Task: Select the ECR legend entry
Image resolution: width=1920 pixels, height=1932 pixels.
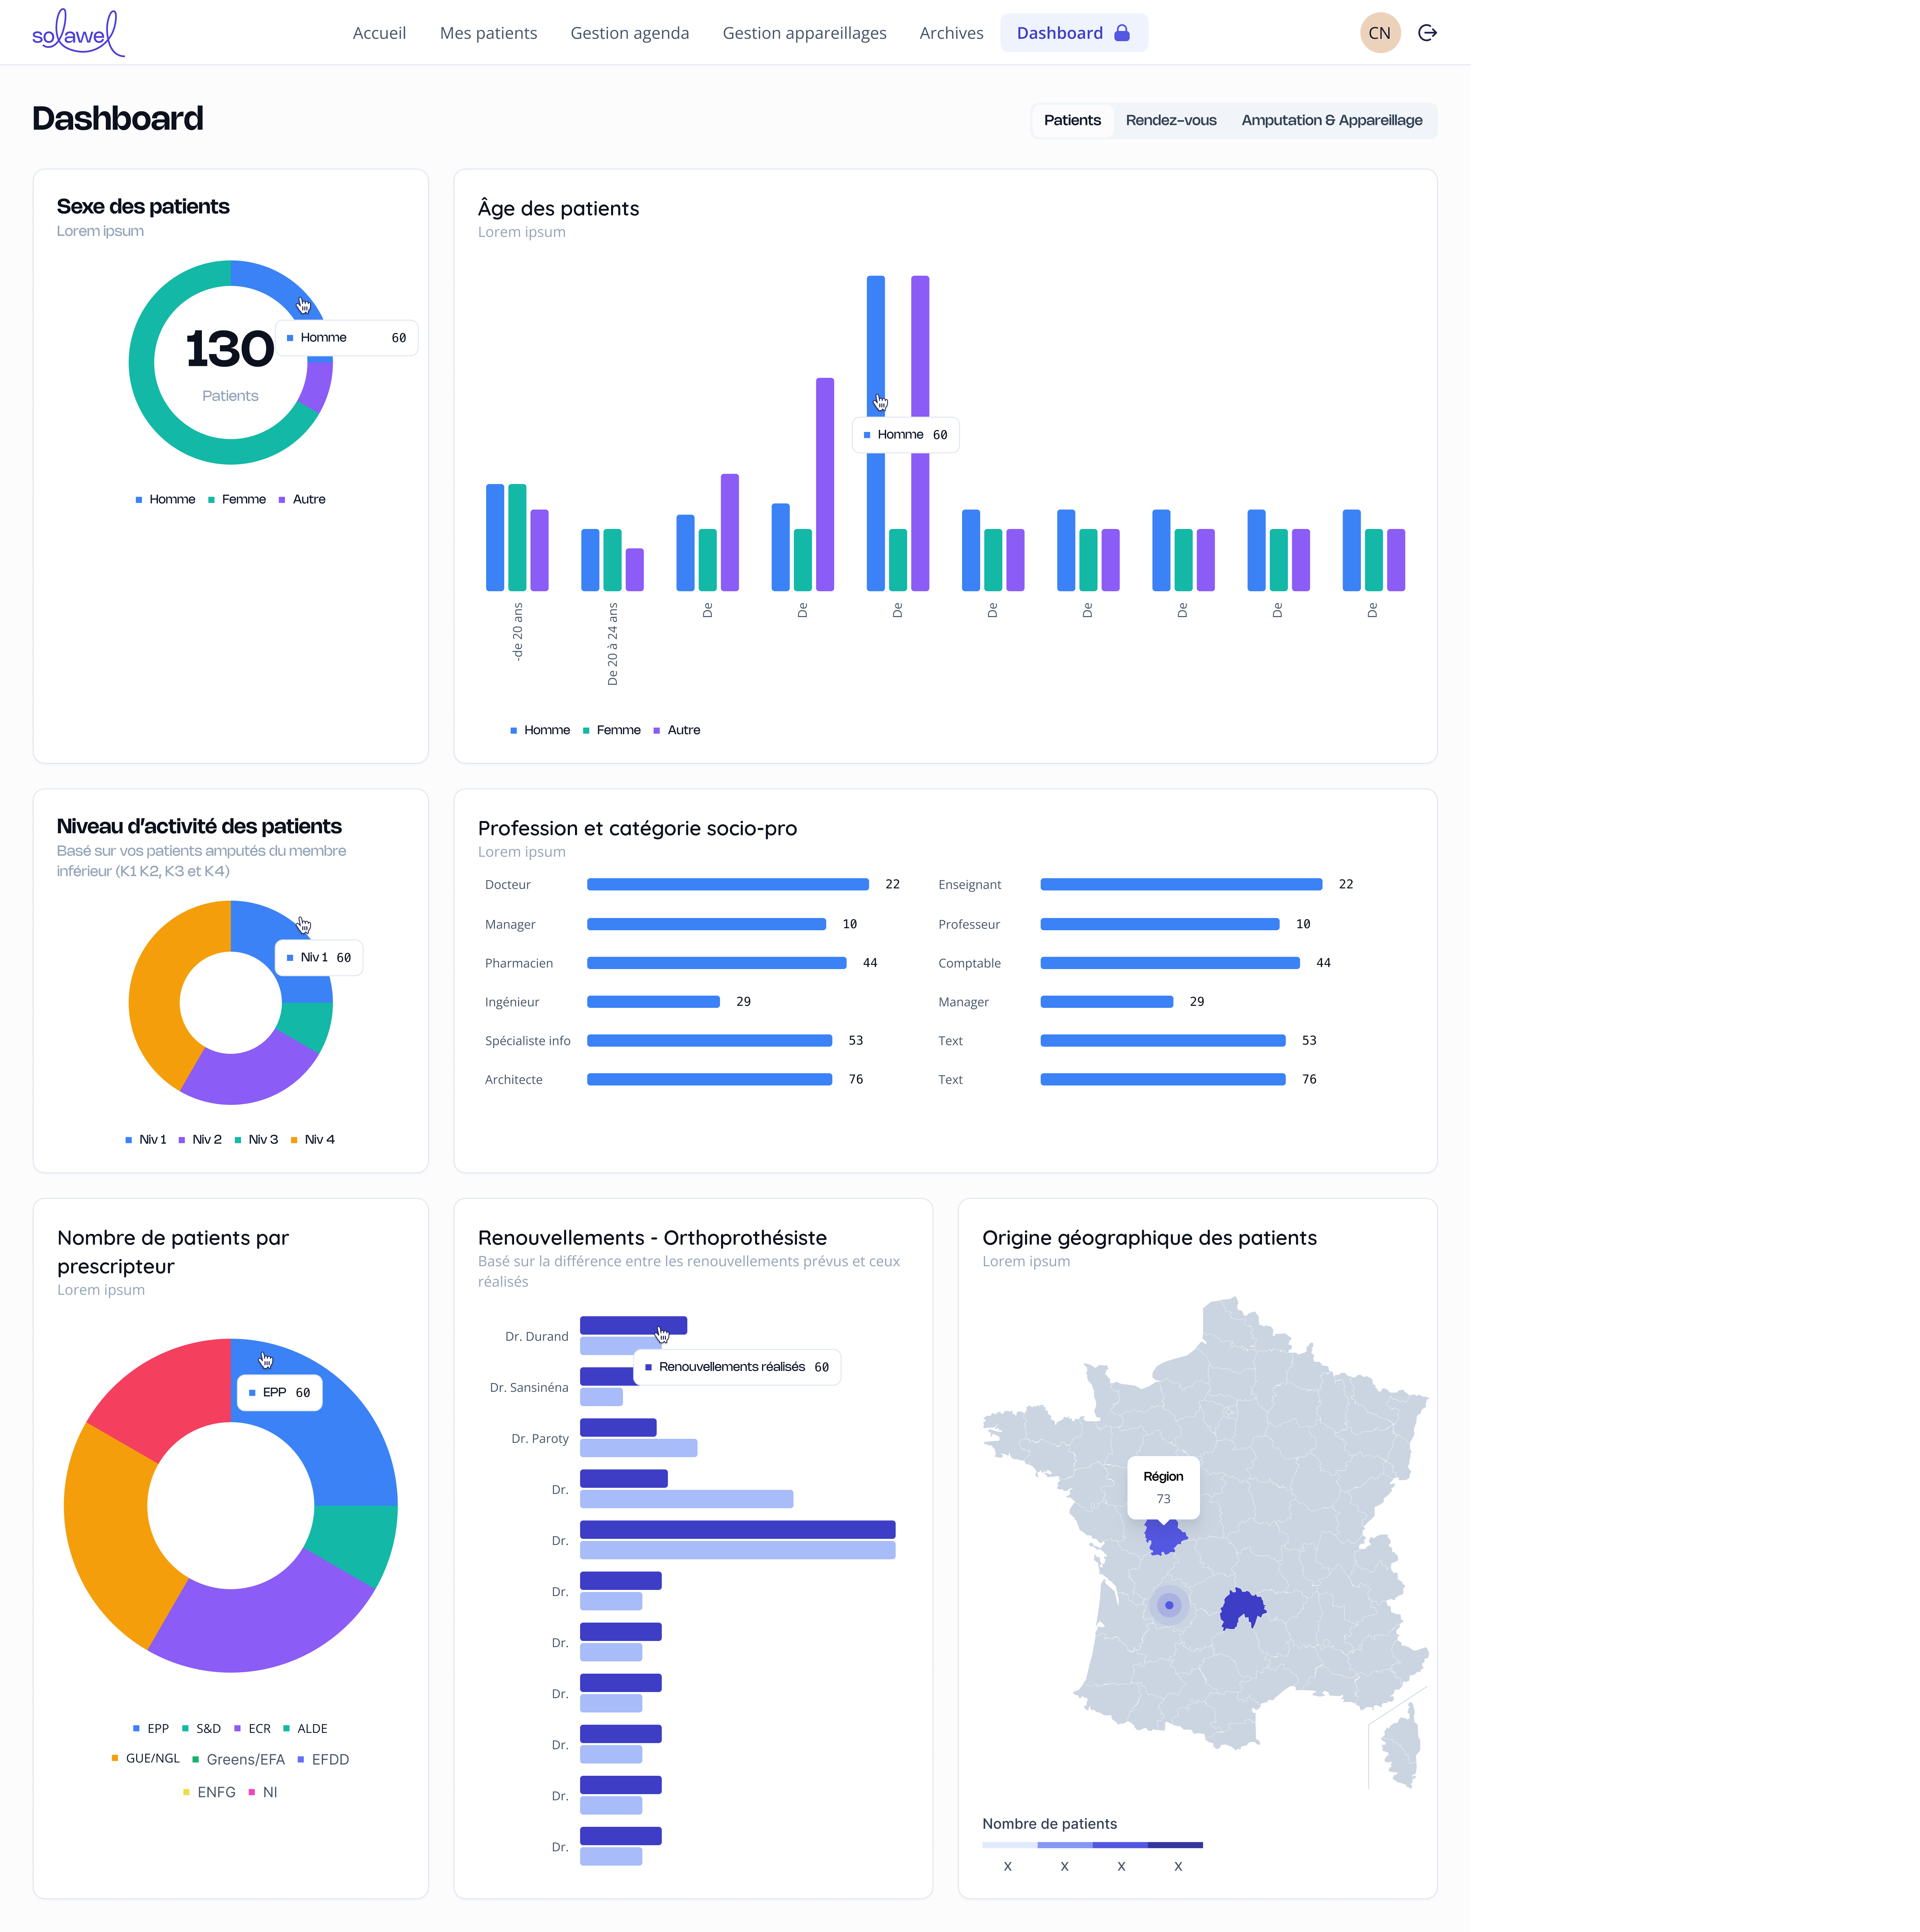Action: click(252, 1728)
